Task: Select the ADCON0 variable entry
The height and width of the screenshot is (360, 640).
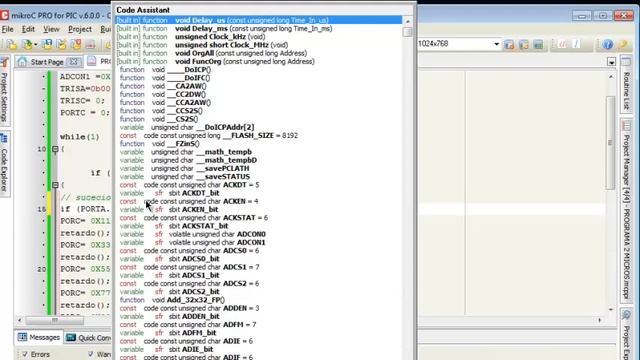Action: (x=259, y=234)
